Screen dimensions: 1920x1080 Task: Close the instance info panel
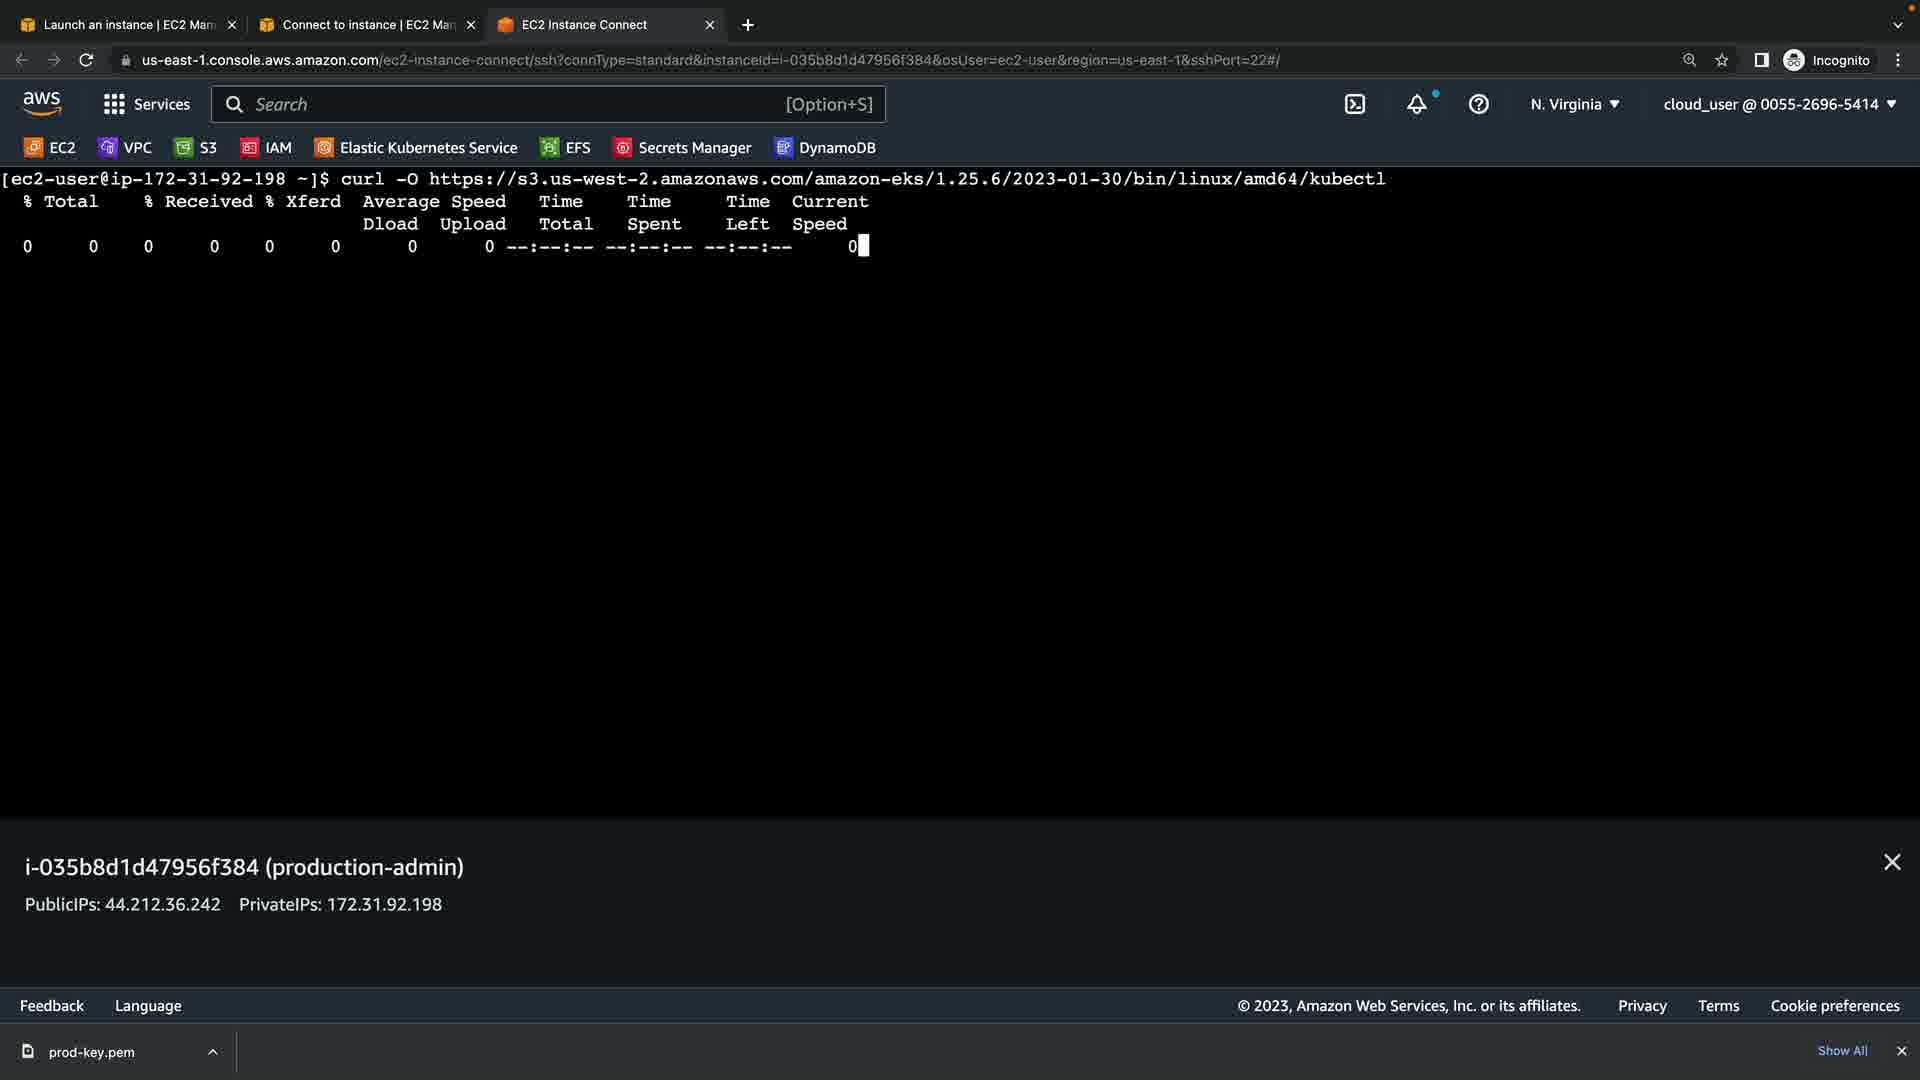click(1892, 862)
